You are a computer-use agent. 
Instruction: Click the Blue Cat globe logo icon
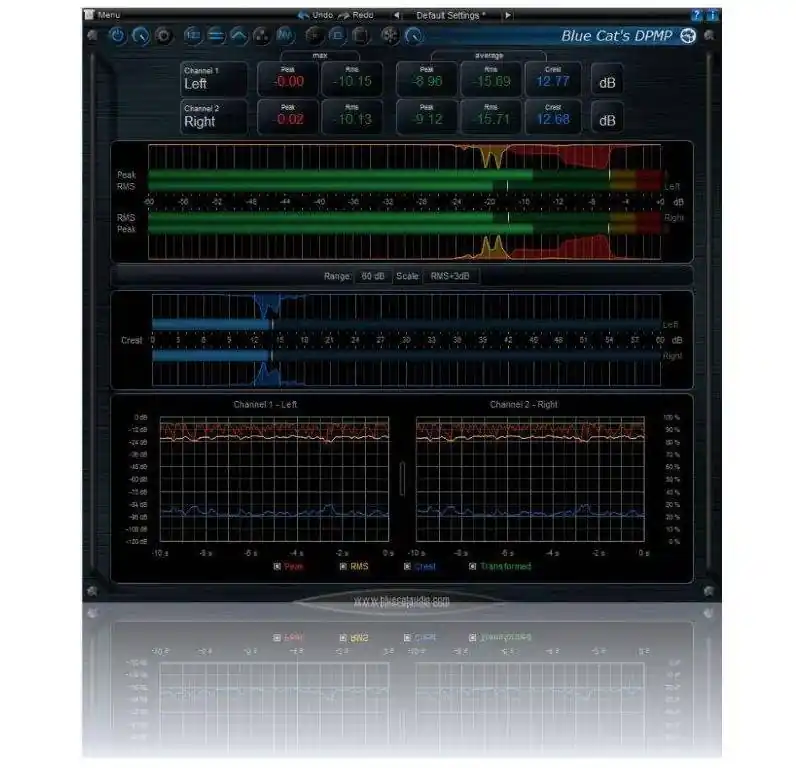(688, 36)
